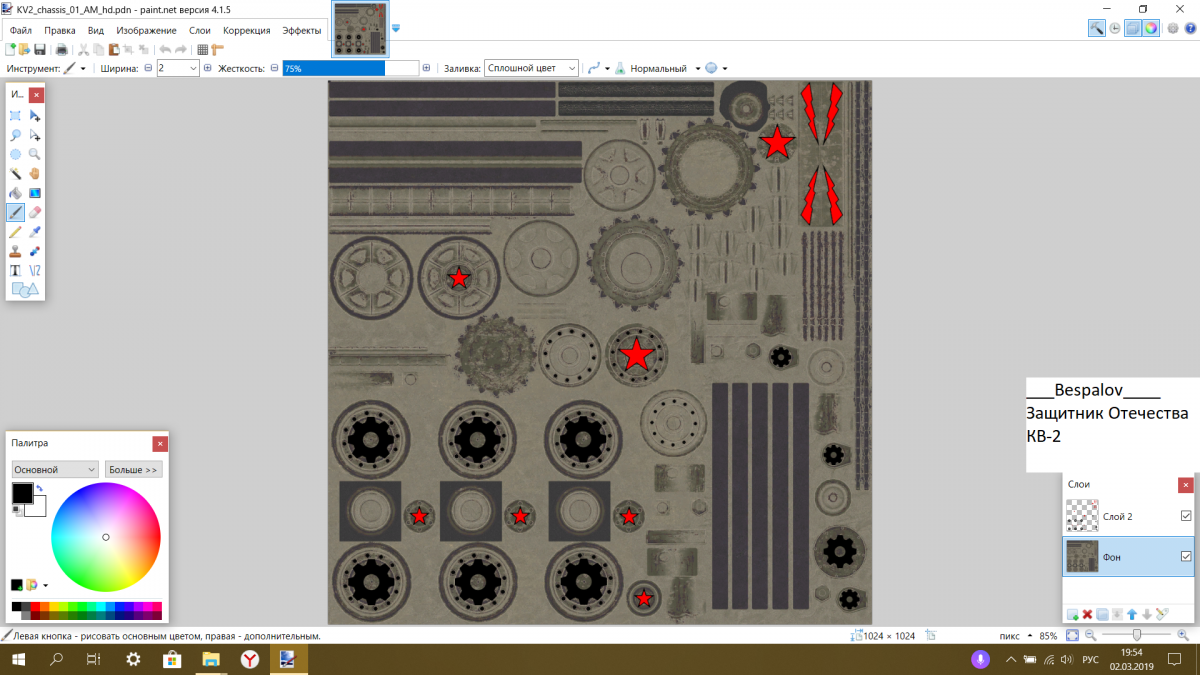Select the Color Picker eyedropper tool

(35, 232)
